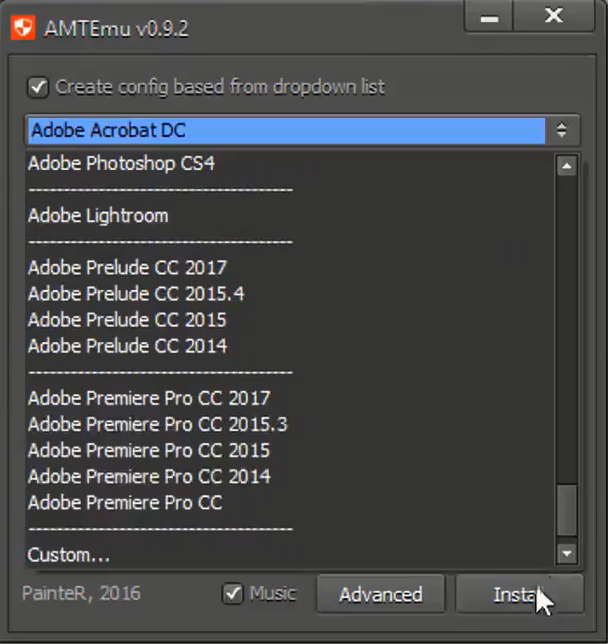Viewport: 608px width, 644px height.
Task: Click the list scrollbar down arrow
Action: tap(567, 552)
